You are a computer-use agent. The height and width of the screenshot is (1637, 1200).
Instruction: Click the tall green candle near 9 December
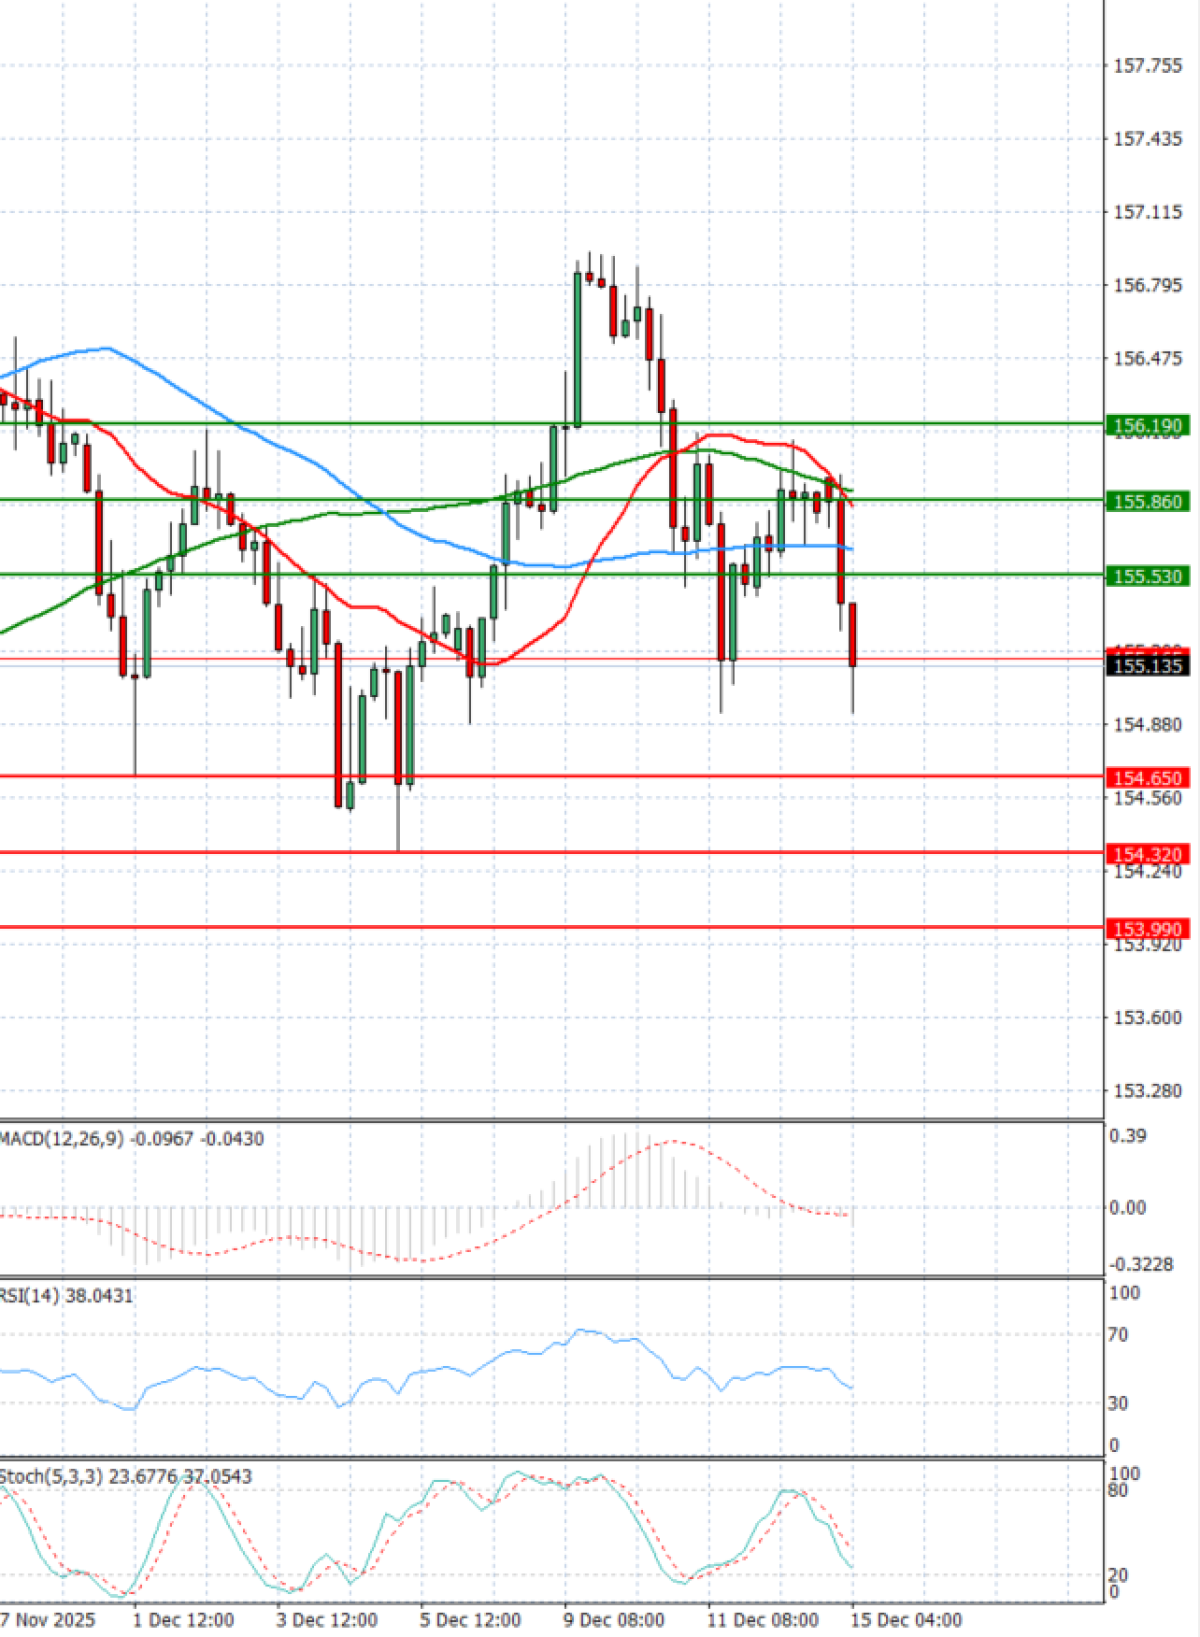[578, 348]
